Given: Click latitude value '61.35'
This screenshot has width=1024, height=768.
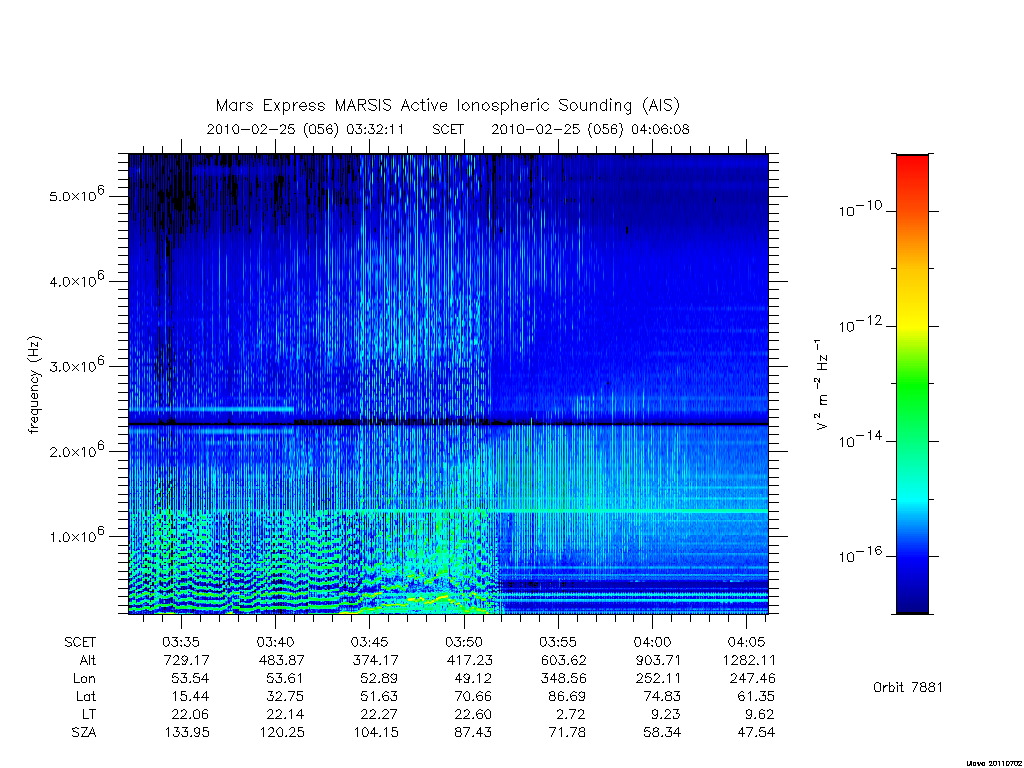Looking at the screenshot, I should coord(756,697).
